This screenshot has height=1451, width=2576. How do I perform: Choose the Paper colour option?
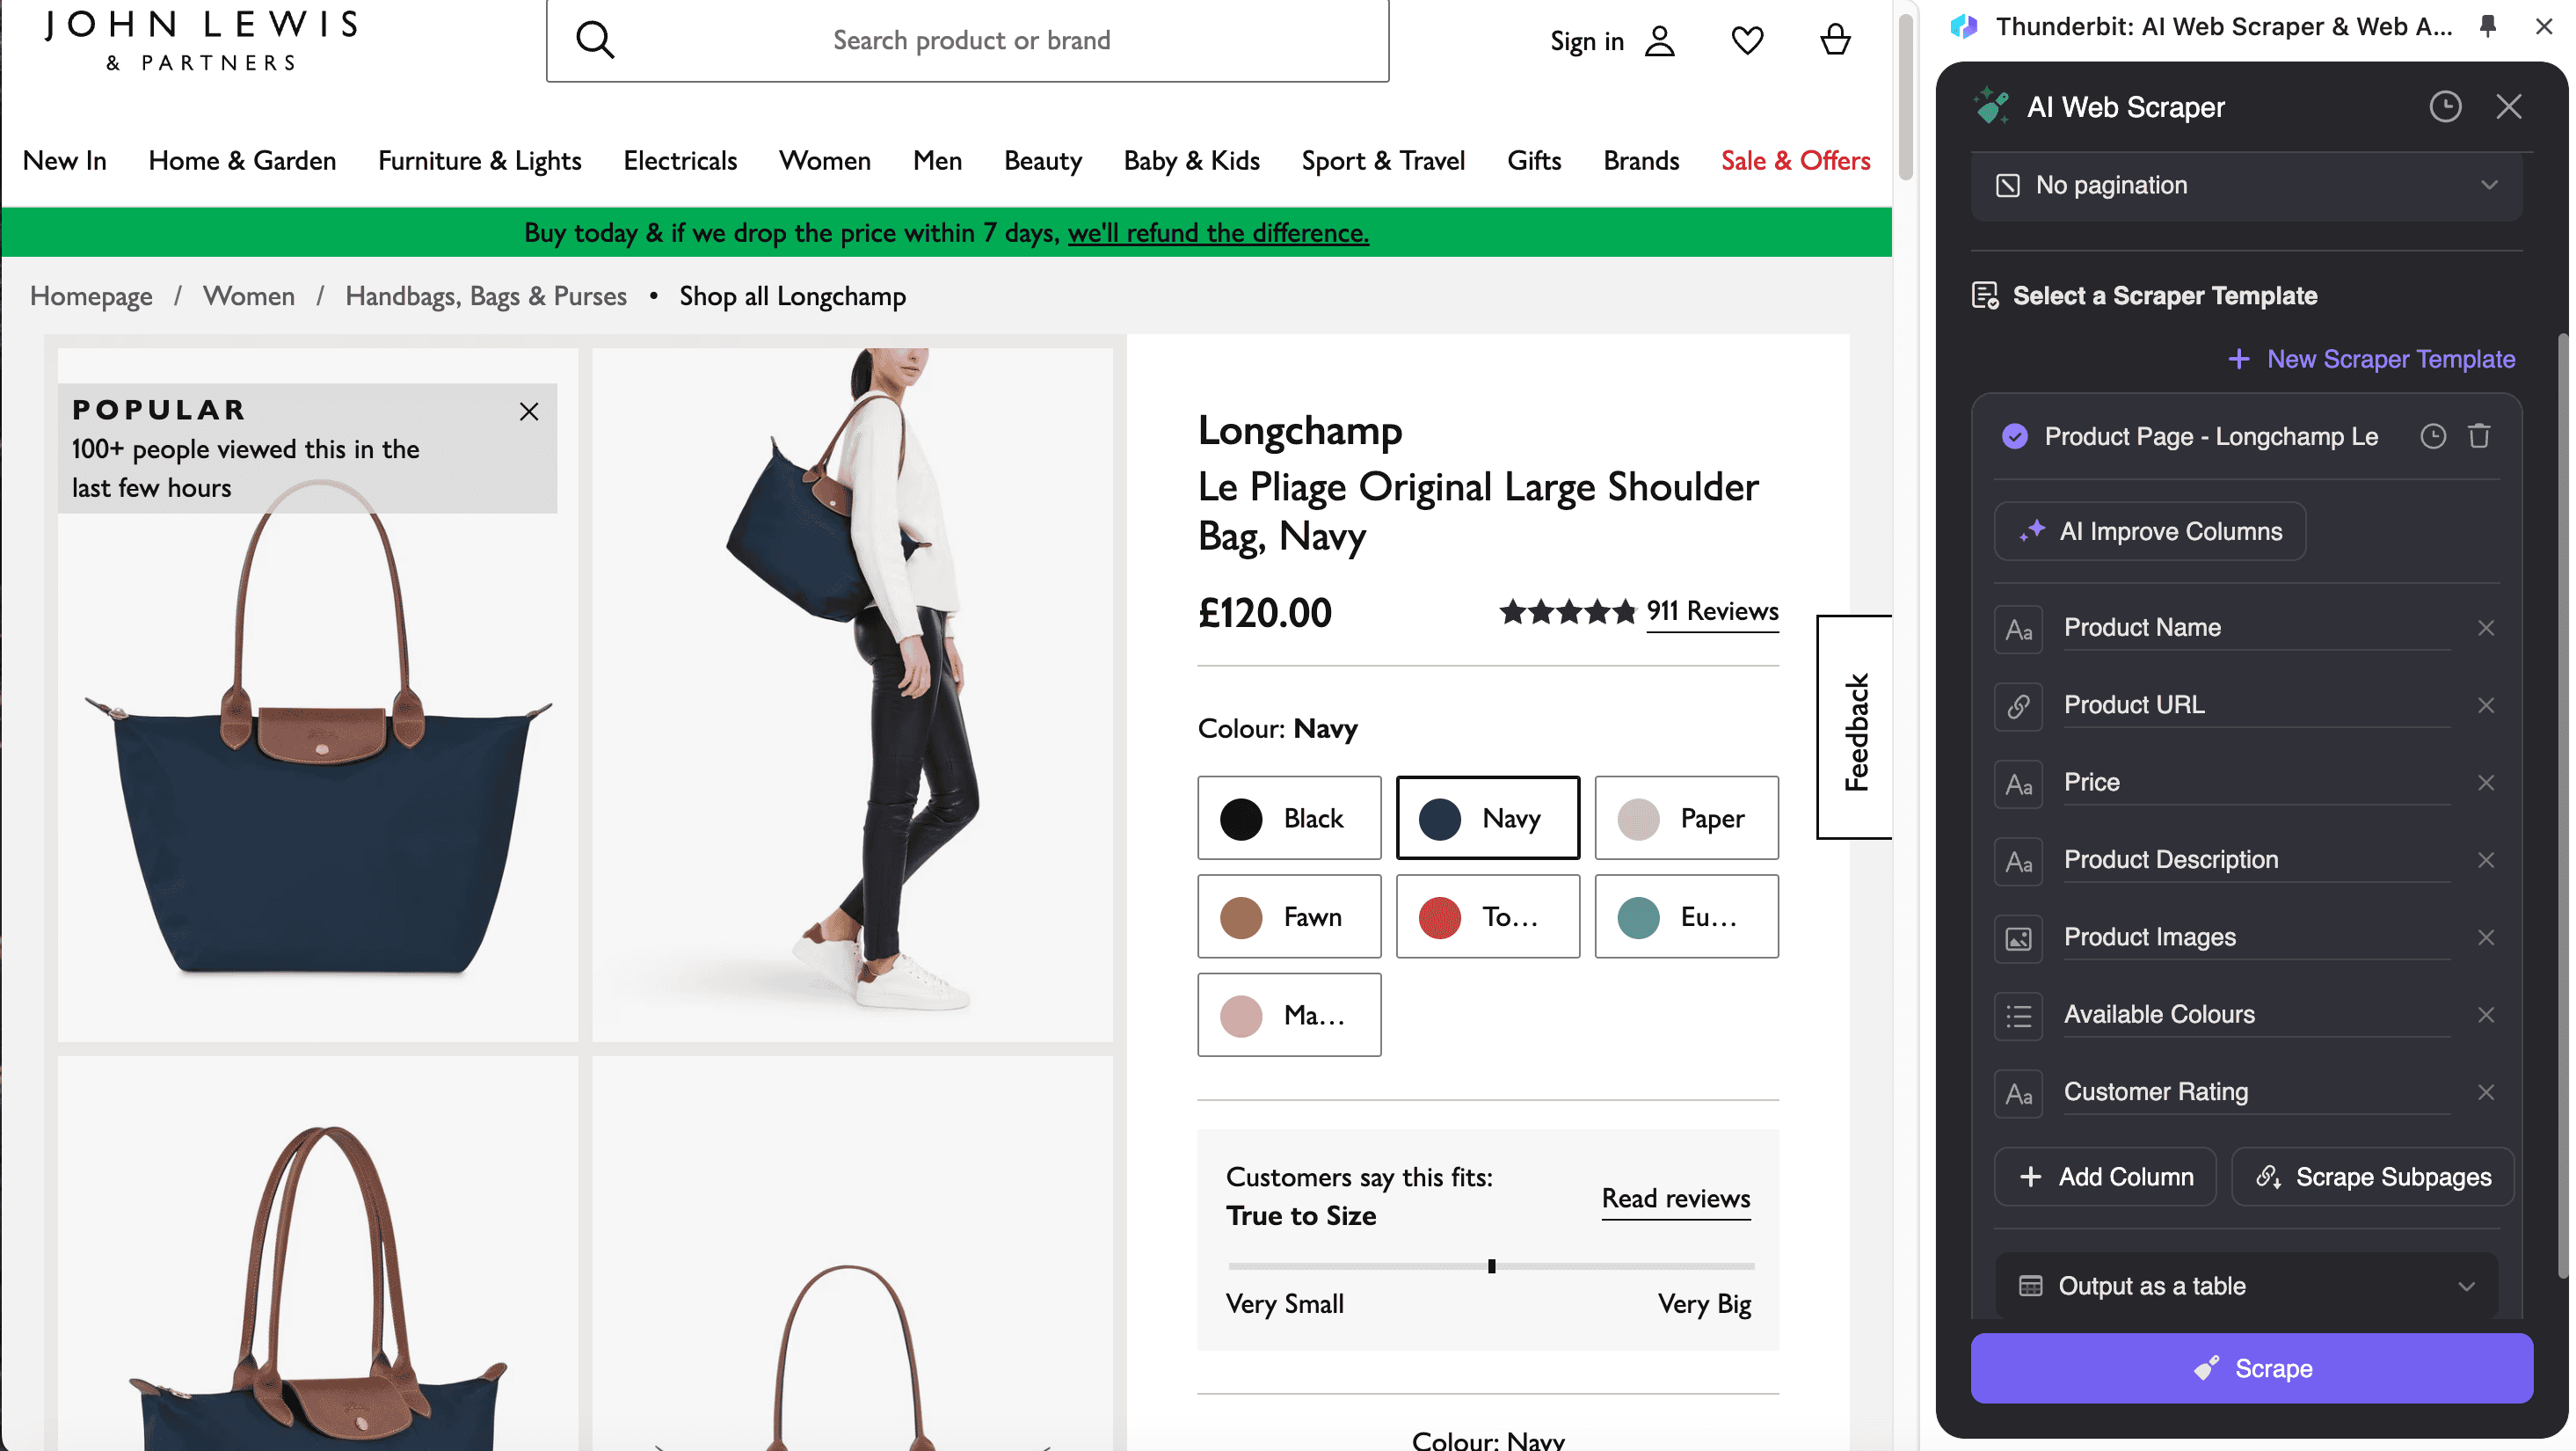click(1689, 819)
